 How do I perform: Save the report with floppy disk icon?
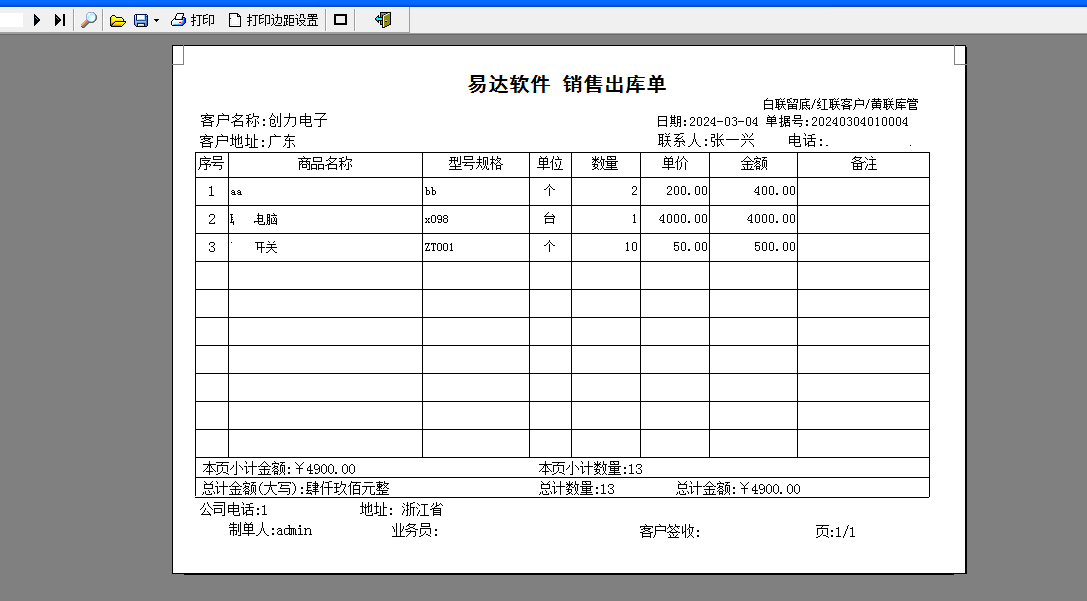click(141, 21)
